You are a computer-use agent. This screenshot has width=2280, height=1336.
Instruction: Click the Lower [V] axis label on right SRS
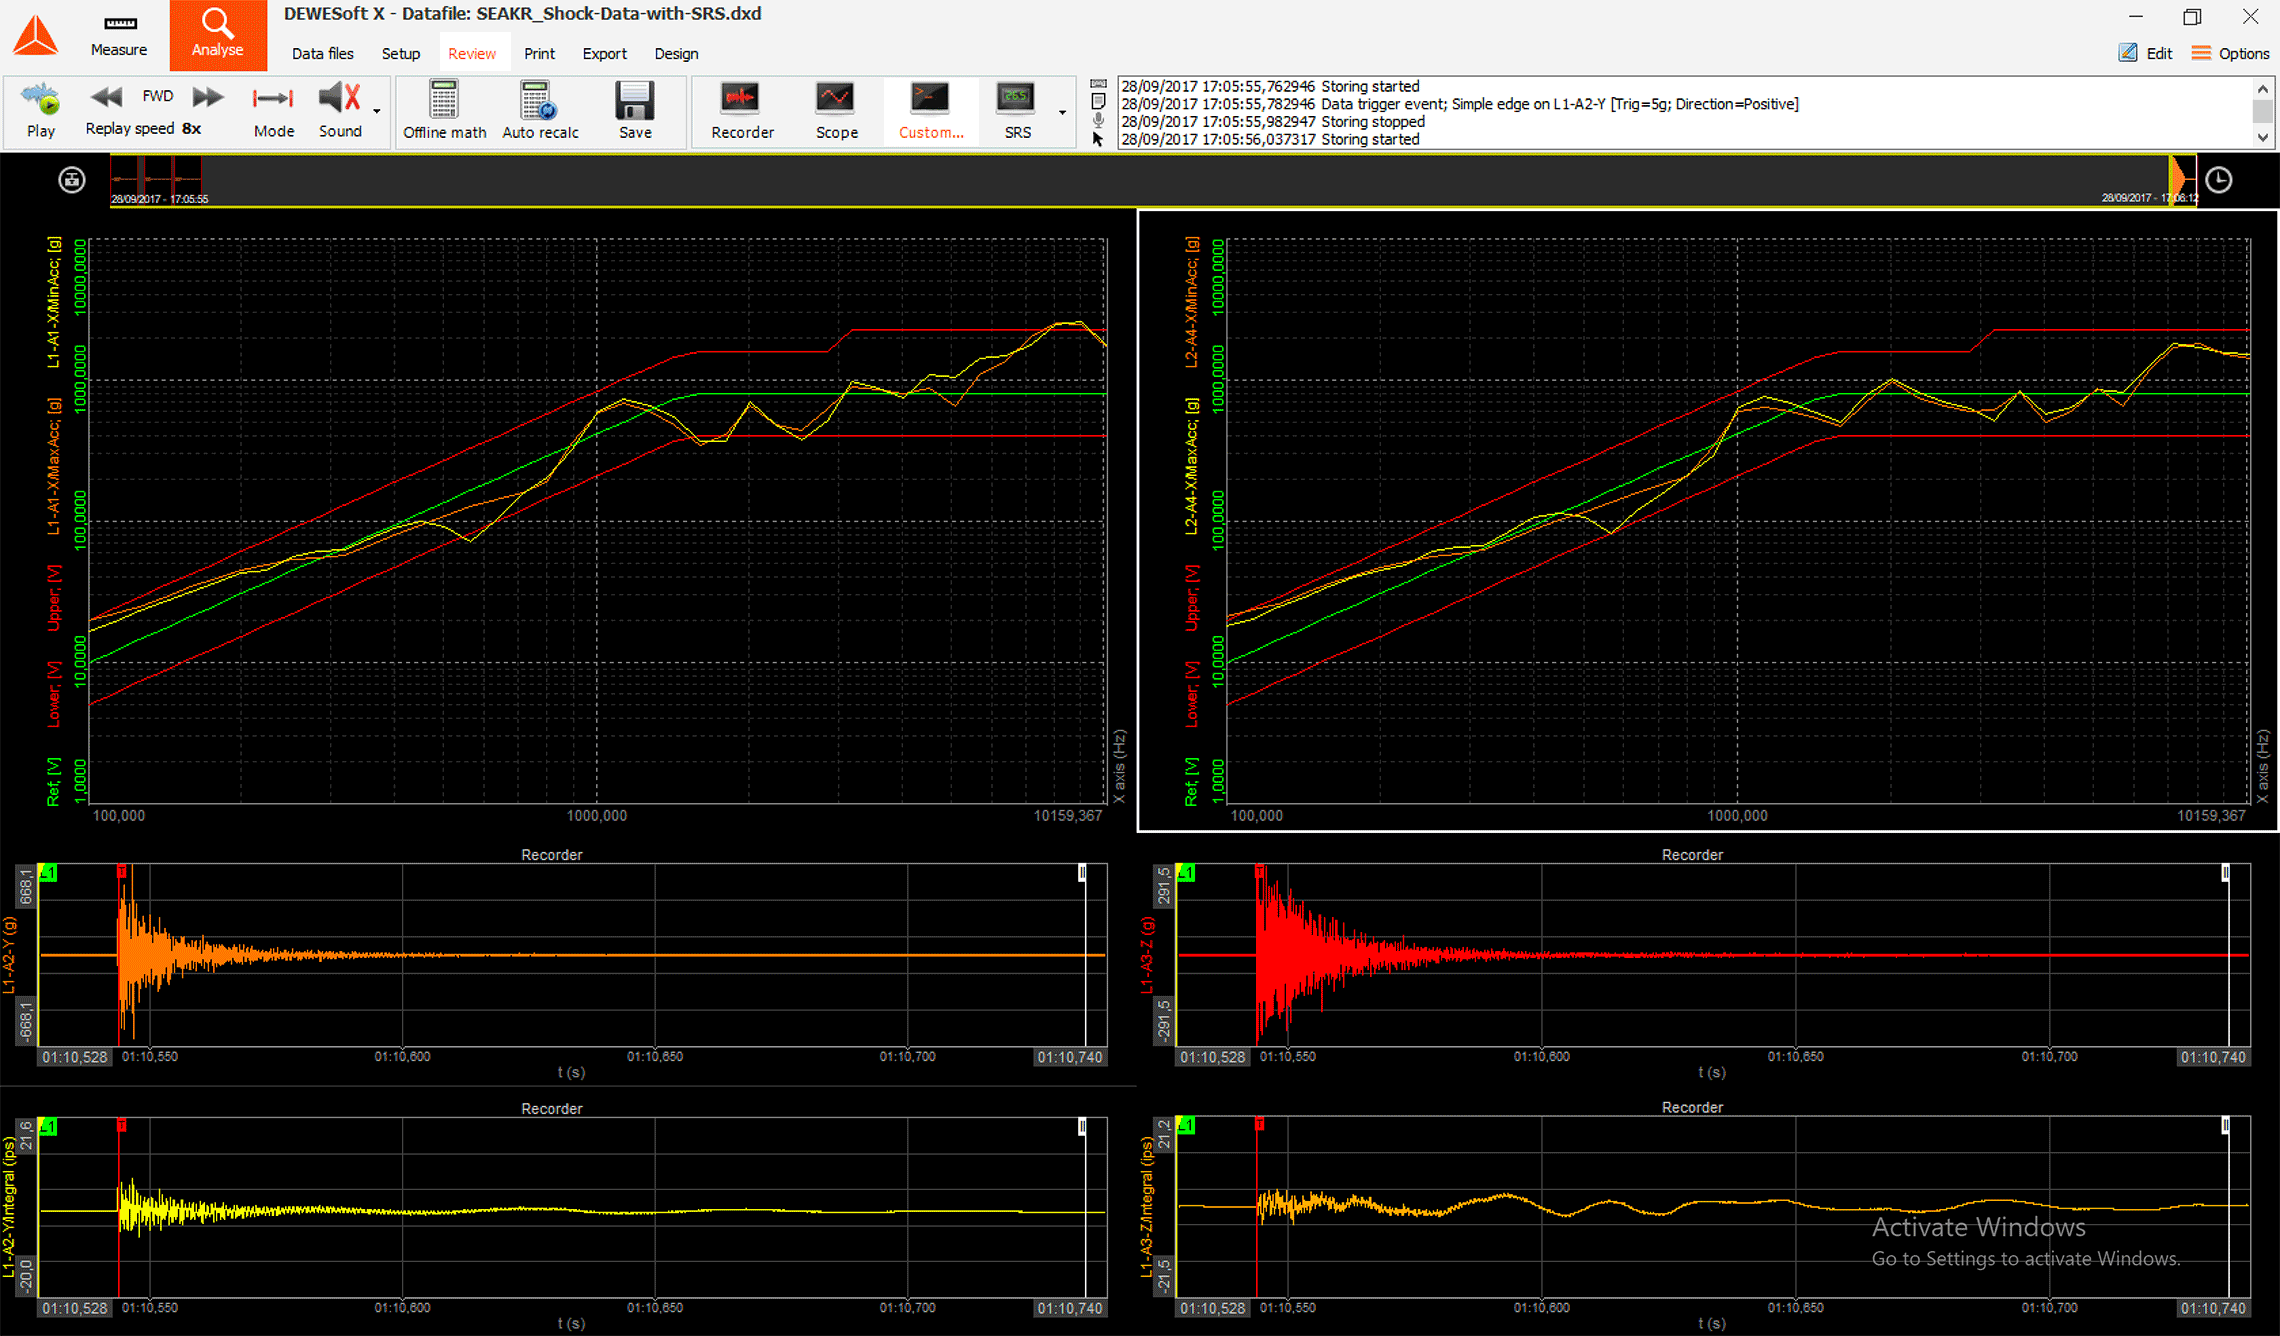pos(1191,694)
